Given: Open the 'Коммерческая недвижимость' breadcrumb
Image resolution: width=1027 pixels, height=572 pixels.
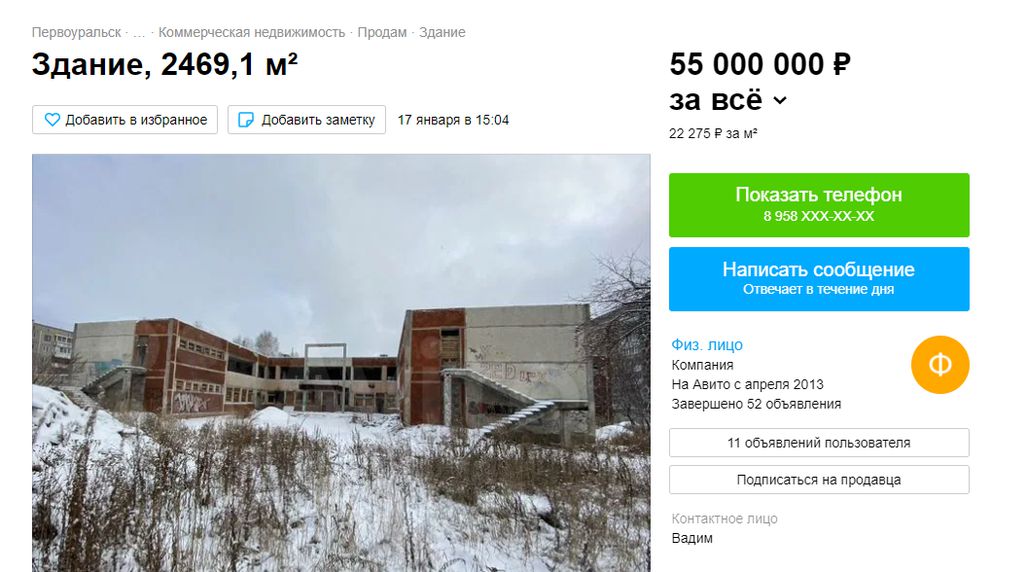Looking at the screenshot, I should coord(252,32).
